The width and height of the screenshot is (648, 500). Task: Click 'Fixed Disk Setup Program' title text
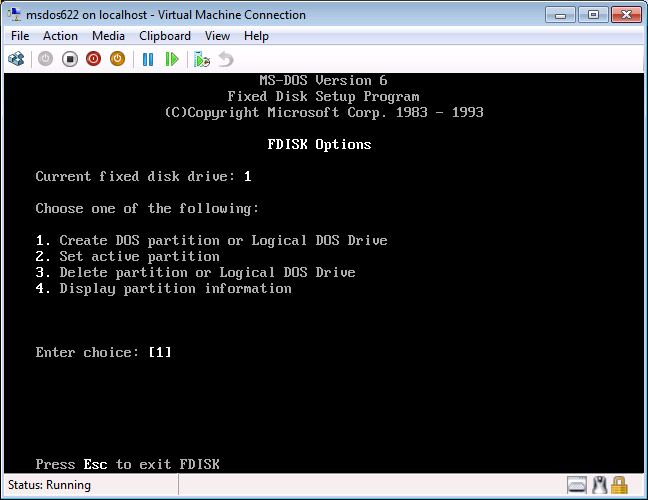[x=323, y=97]
